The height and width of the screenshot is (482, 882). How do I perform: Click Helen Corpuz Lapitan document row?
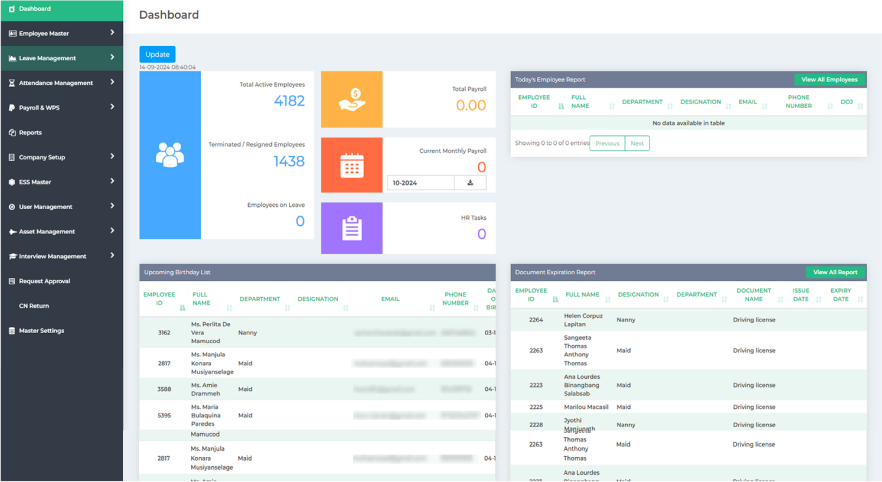click(688, 320)
